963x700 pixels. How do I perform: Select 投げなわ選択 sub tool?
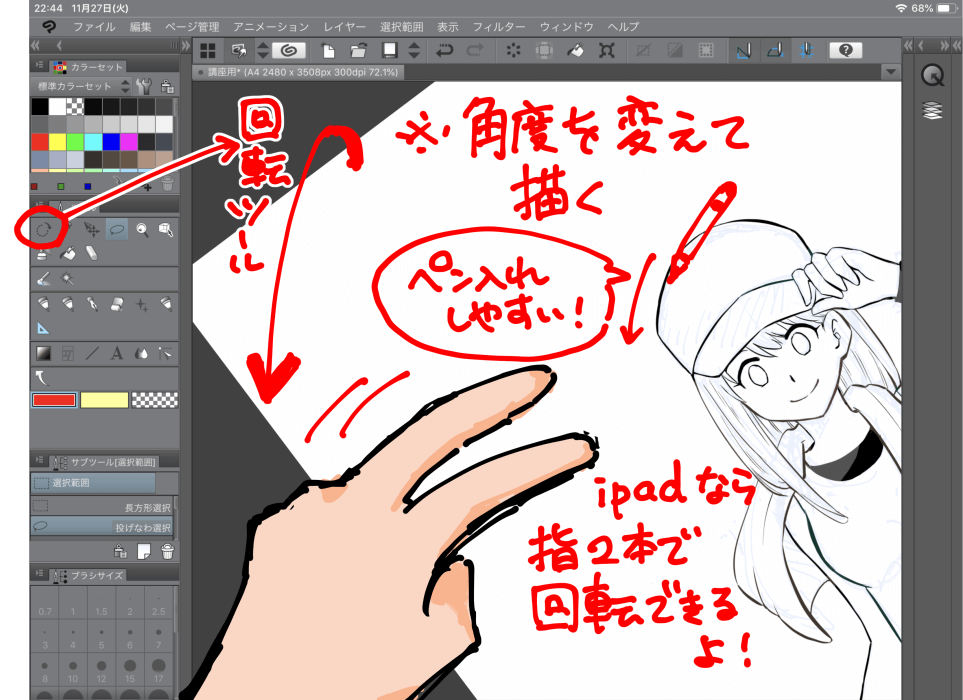[x=102, y=526]
